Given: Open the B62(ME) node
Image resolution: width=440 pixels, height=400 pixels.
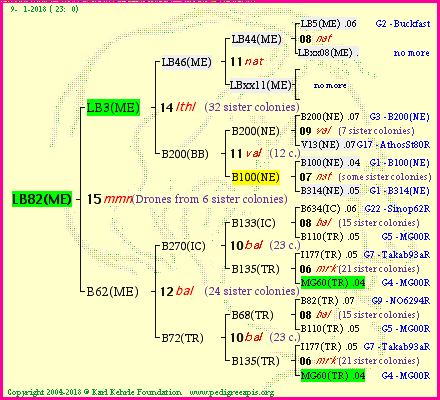Looking at the screenshot, I should 112,292.
